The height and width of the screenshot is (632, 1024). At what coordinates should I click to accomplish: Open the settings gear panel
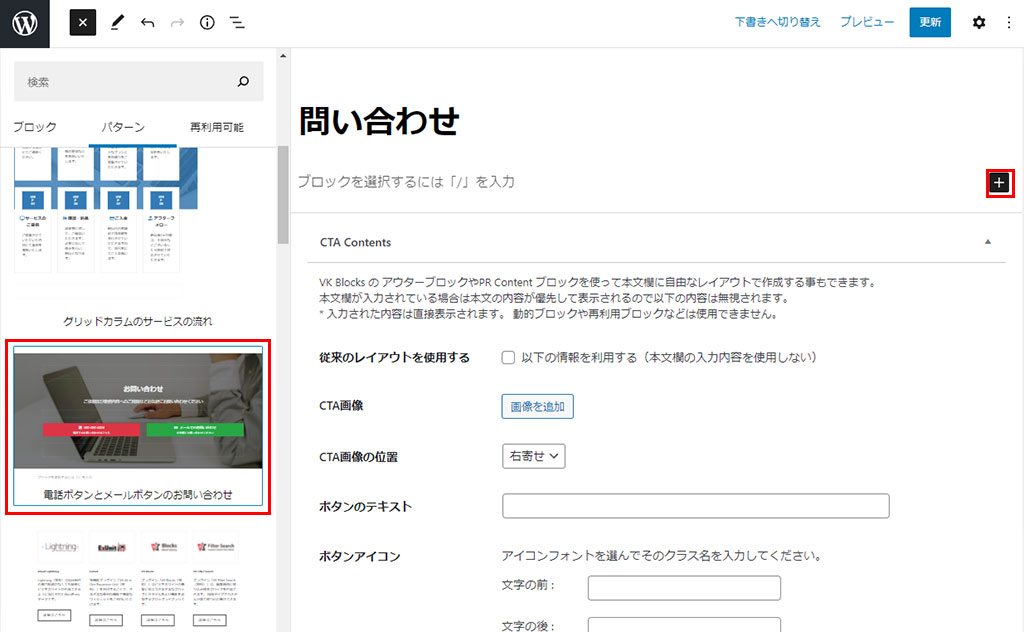[x=979, y=23]
